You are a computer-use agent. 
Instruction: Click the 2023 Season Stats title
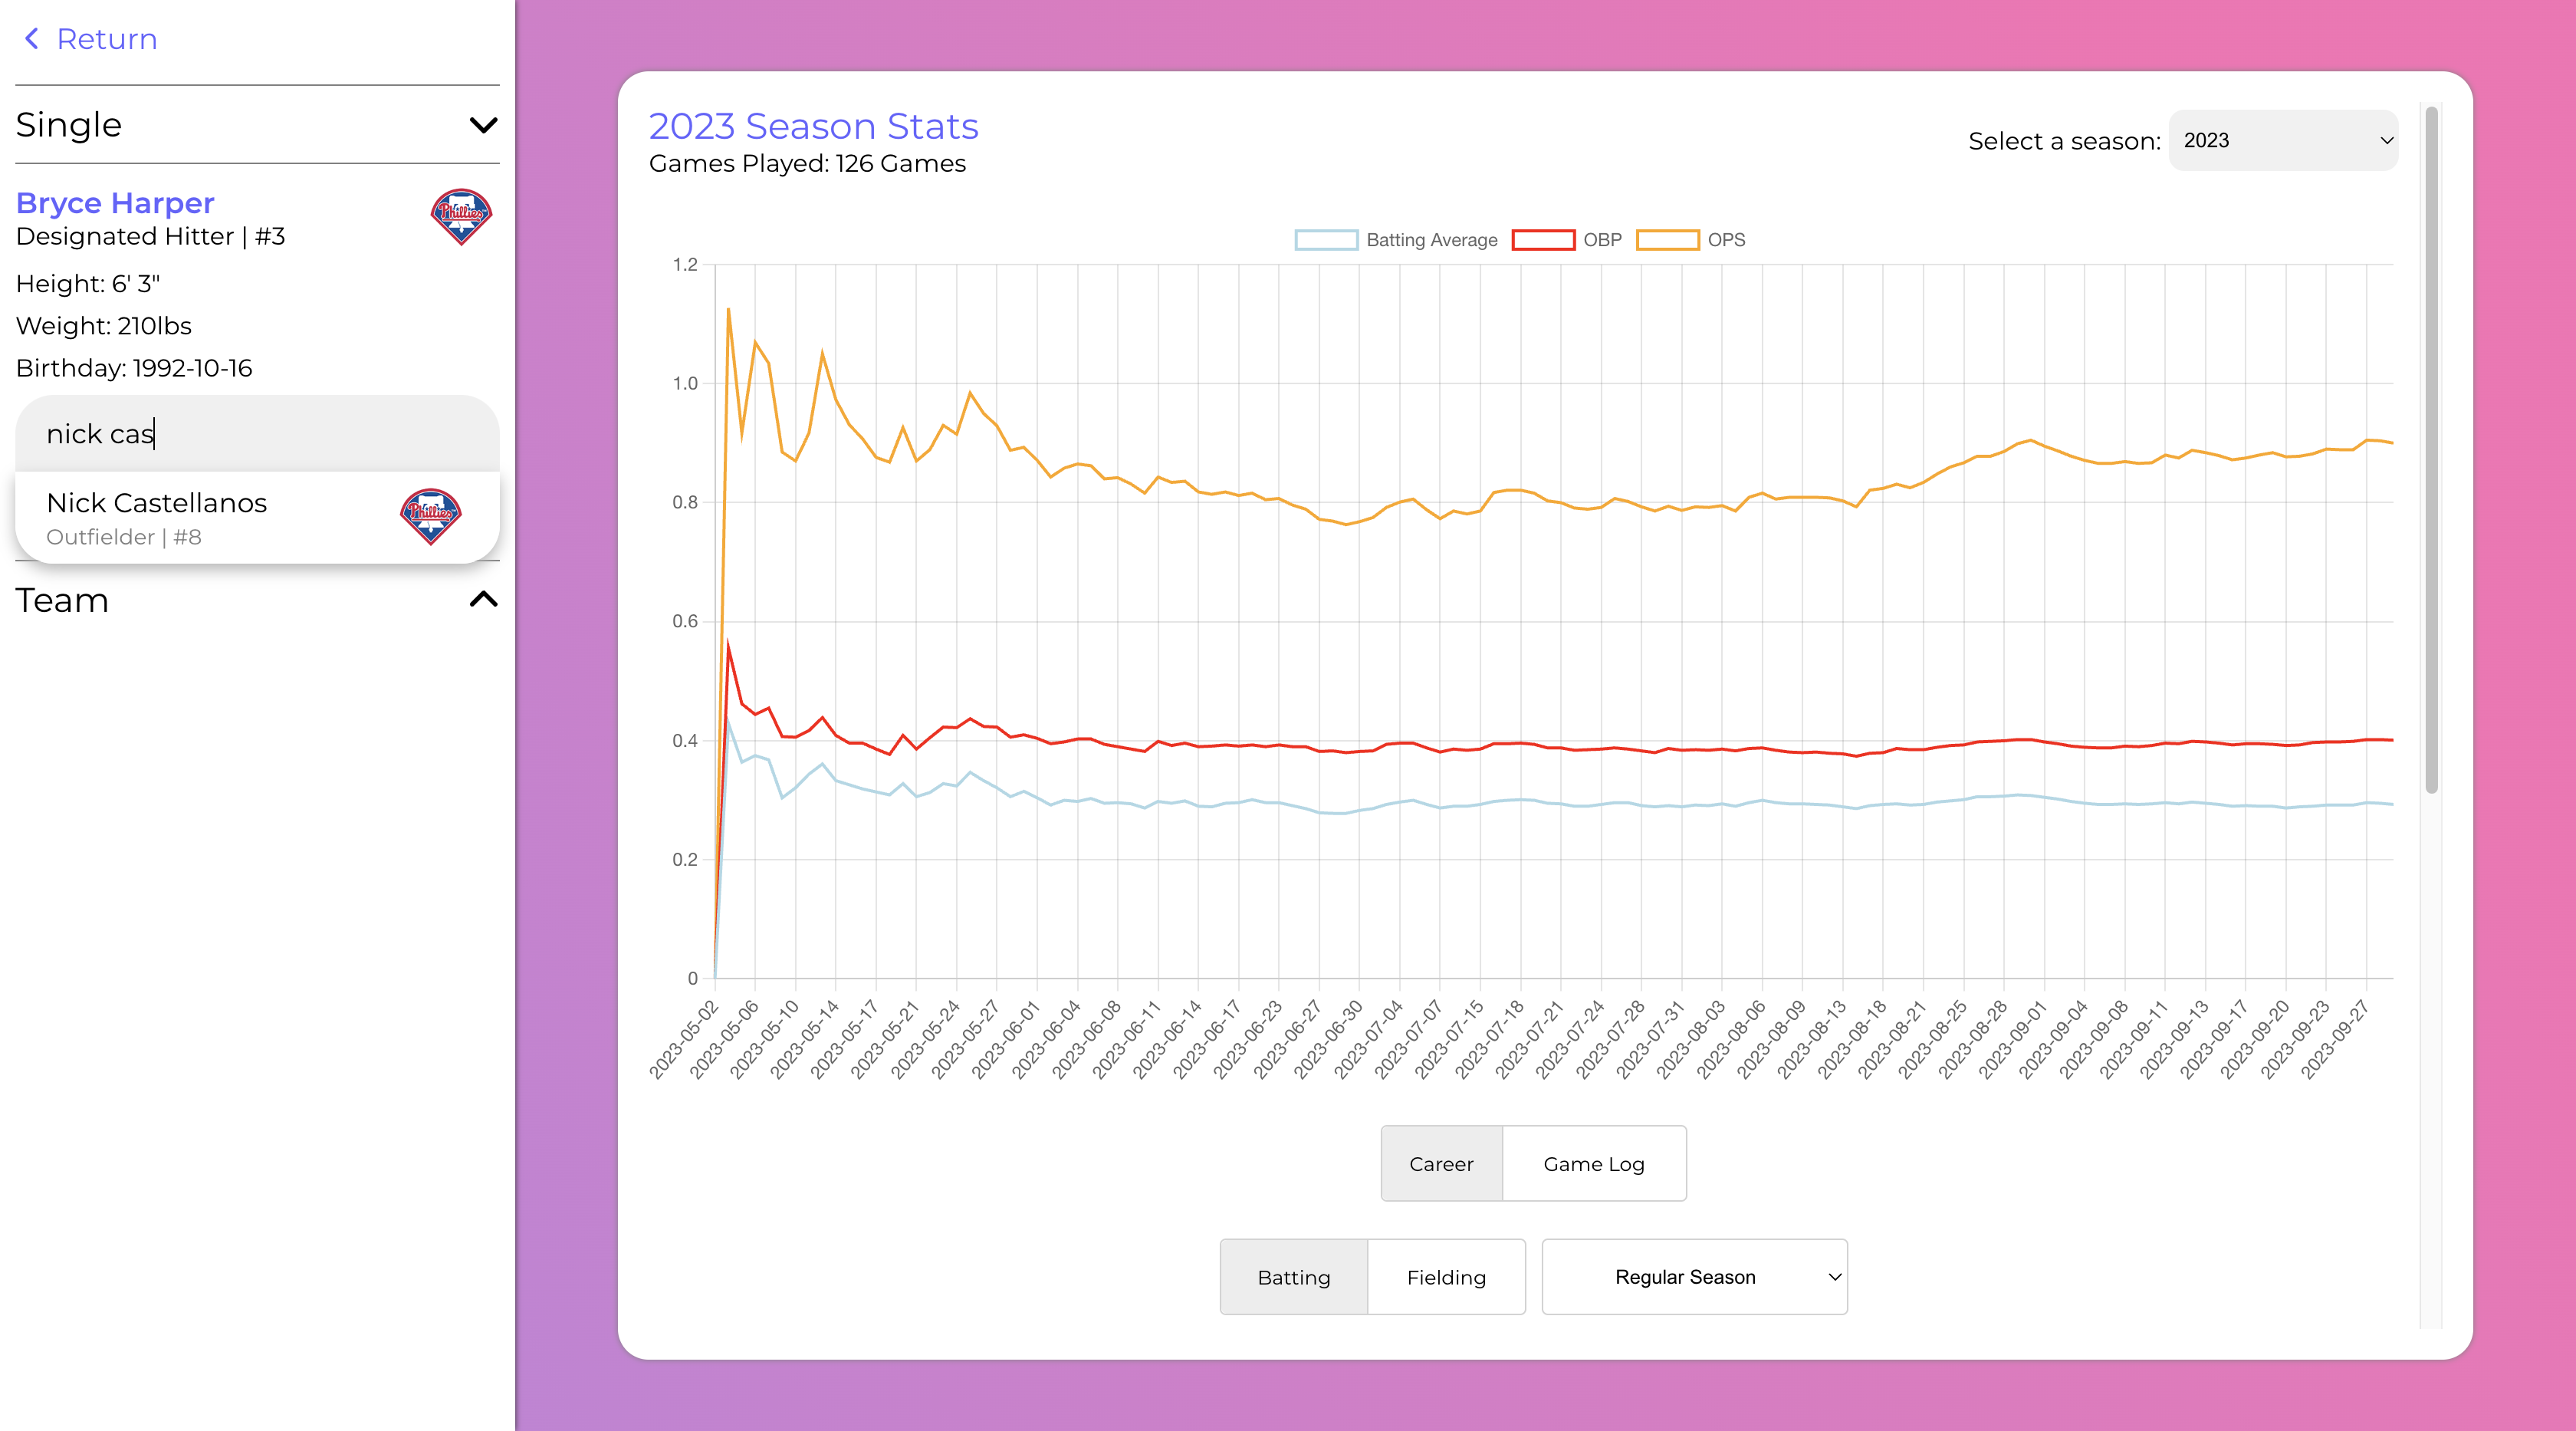click(x=813, y=126)
